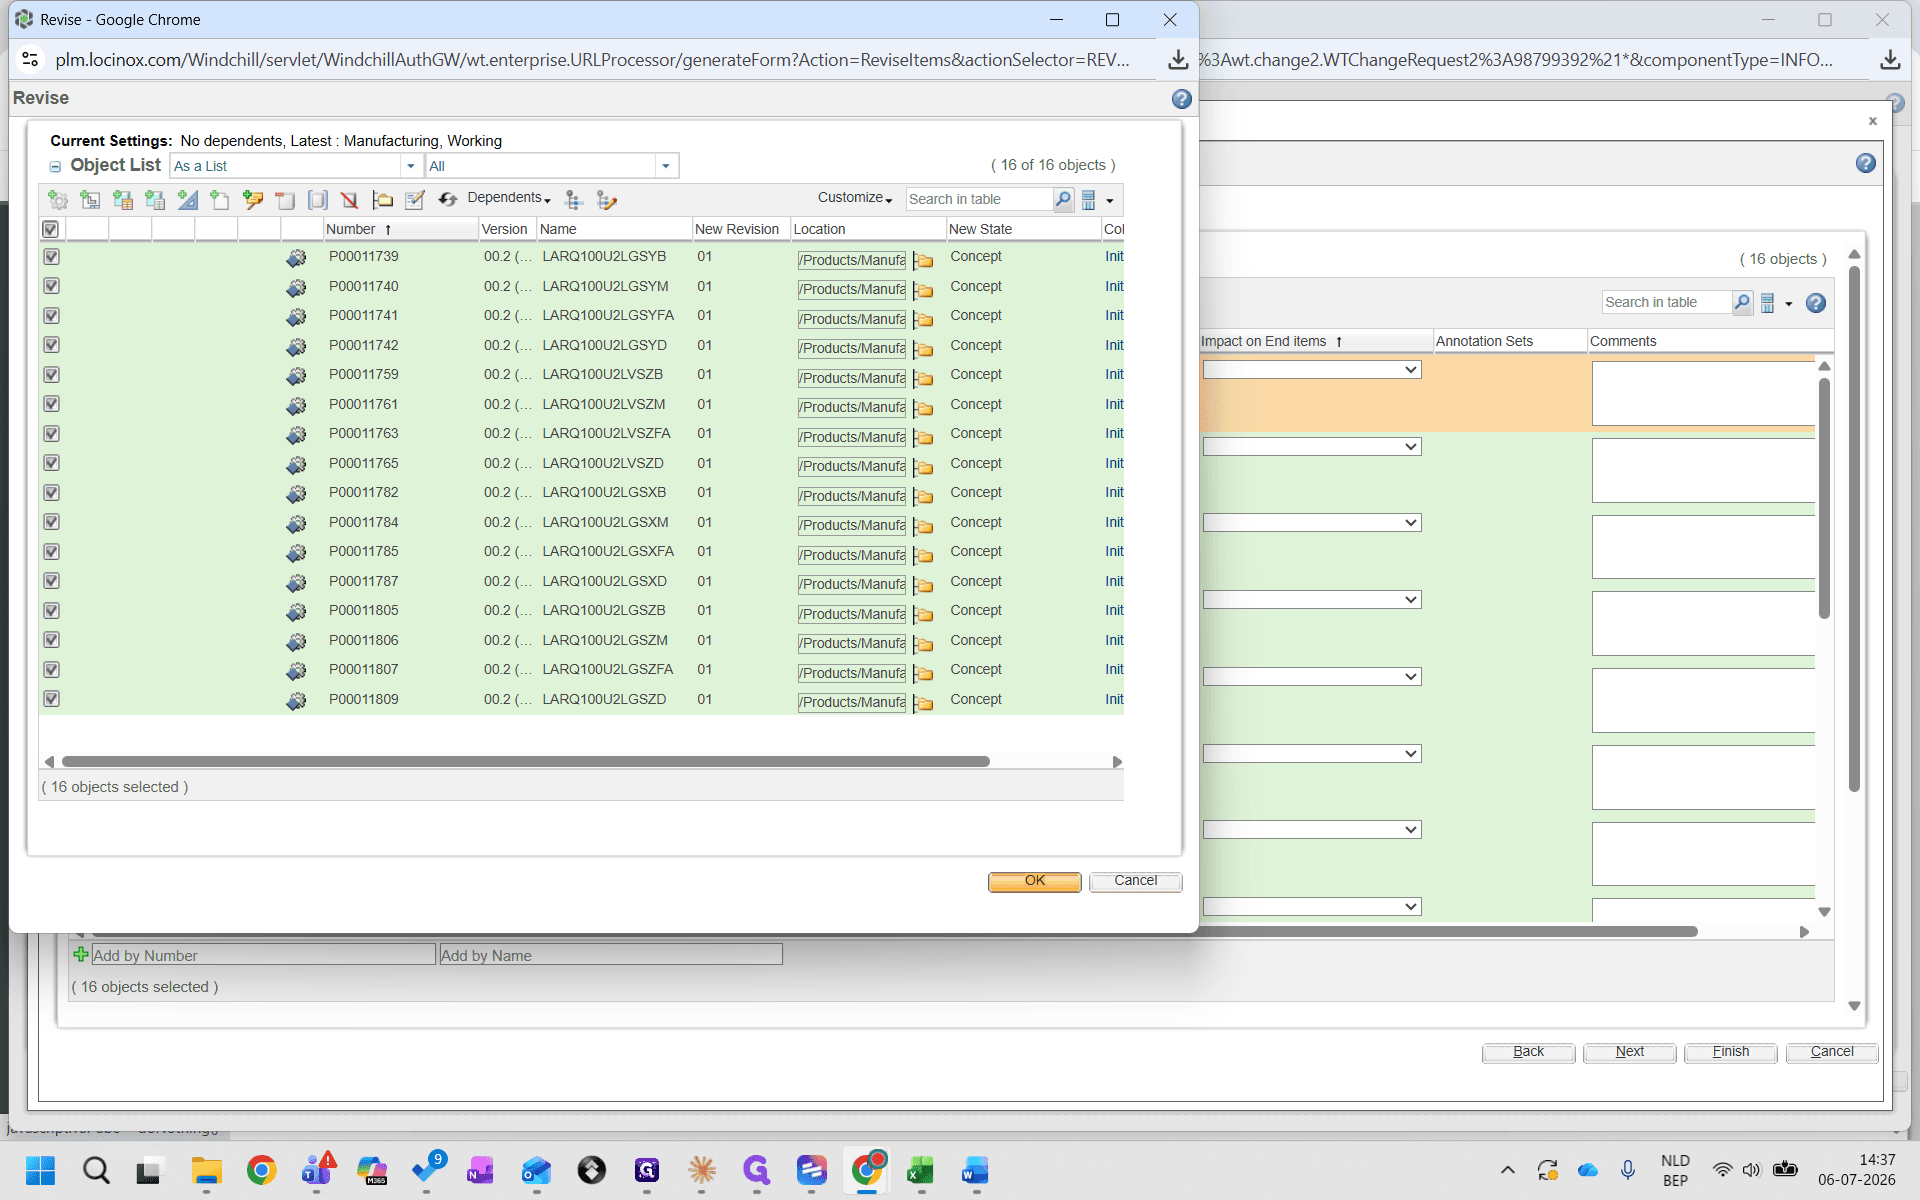
Task: Uncheck the checkbox for P00011759
Action: 52,375
